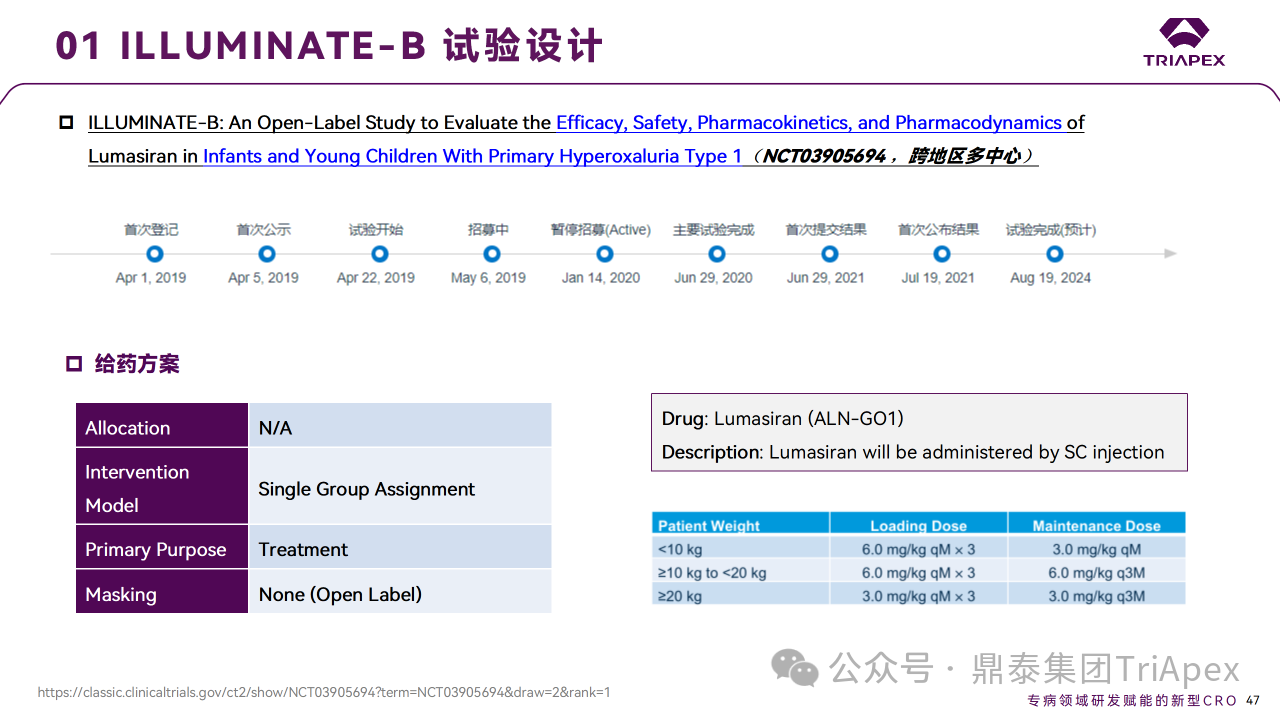Open the Infants and Young Children link
The height and width of the screenshot is (720, 1280).
click(x=472, y=157)
